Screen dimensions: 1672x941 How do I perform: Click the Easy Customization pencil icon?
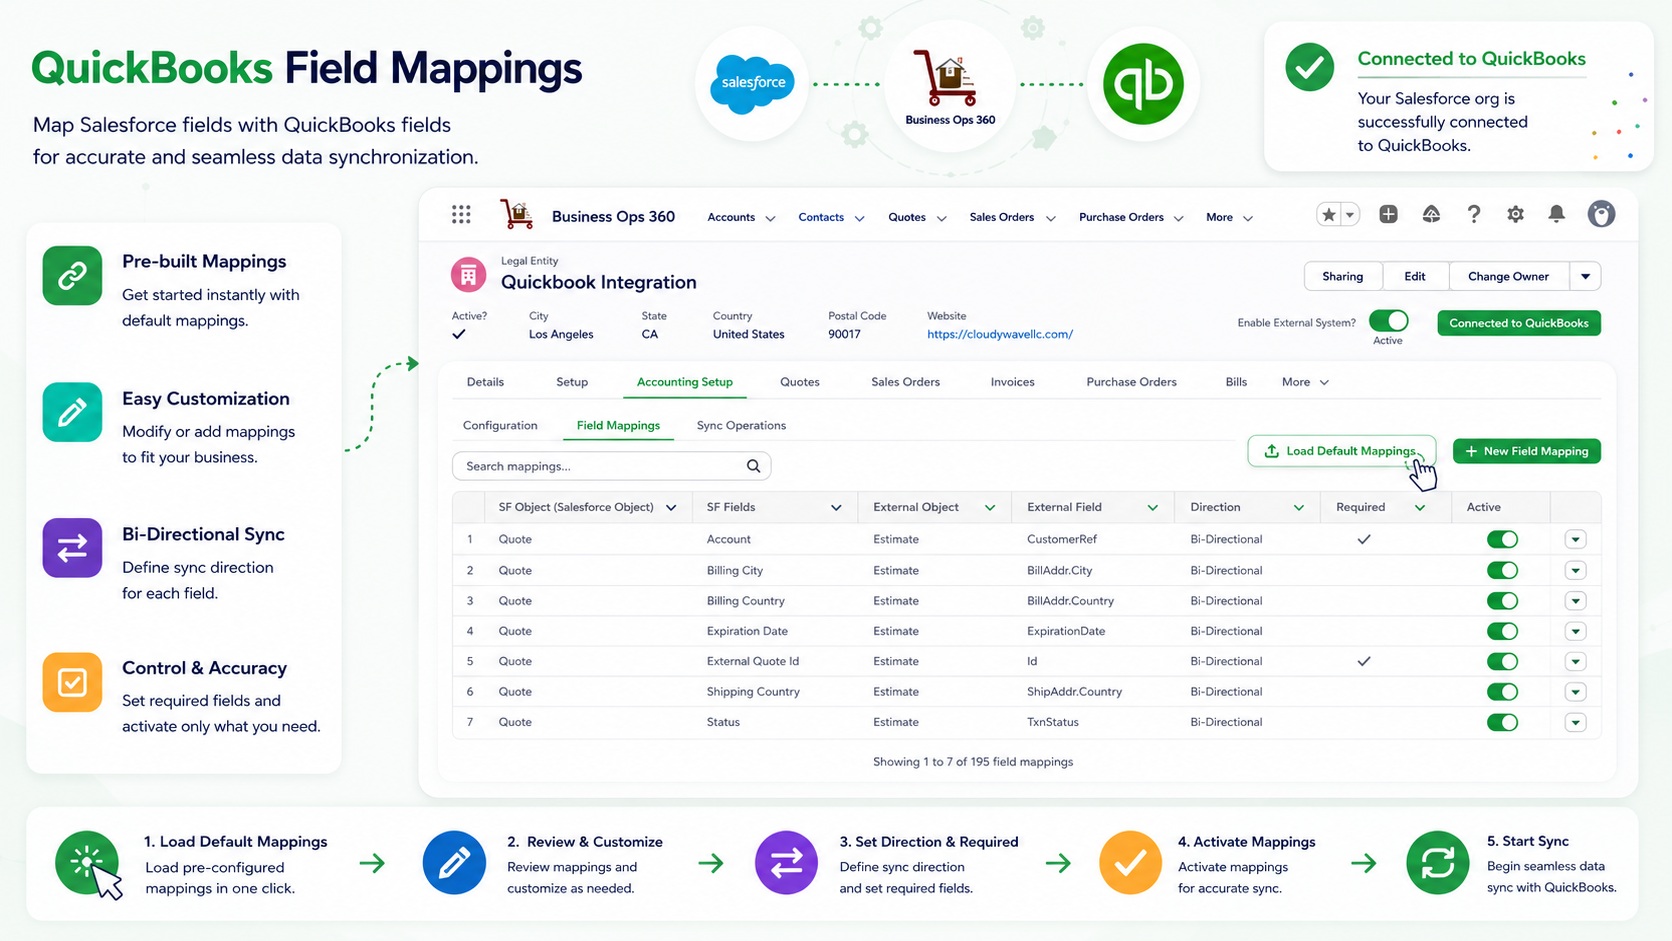pos(72,412)
